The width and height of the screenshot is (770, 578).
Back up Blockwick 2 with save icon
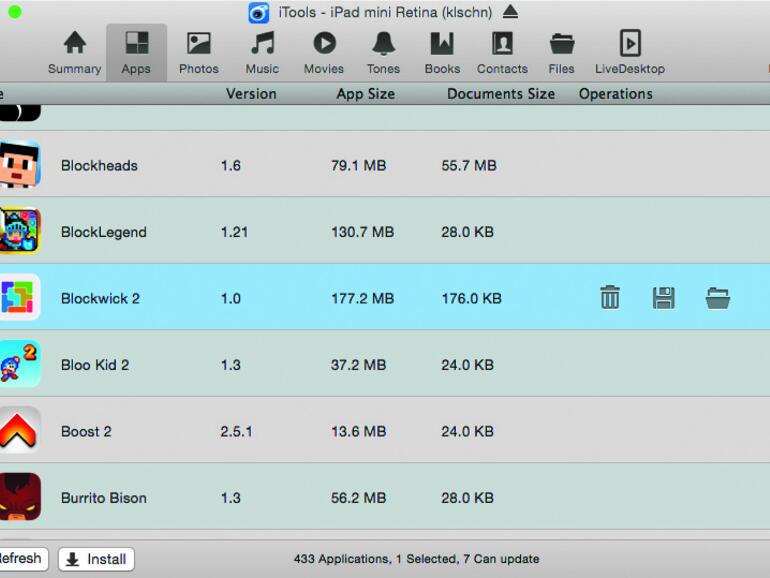pos(664,298)
